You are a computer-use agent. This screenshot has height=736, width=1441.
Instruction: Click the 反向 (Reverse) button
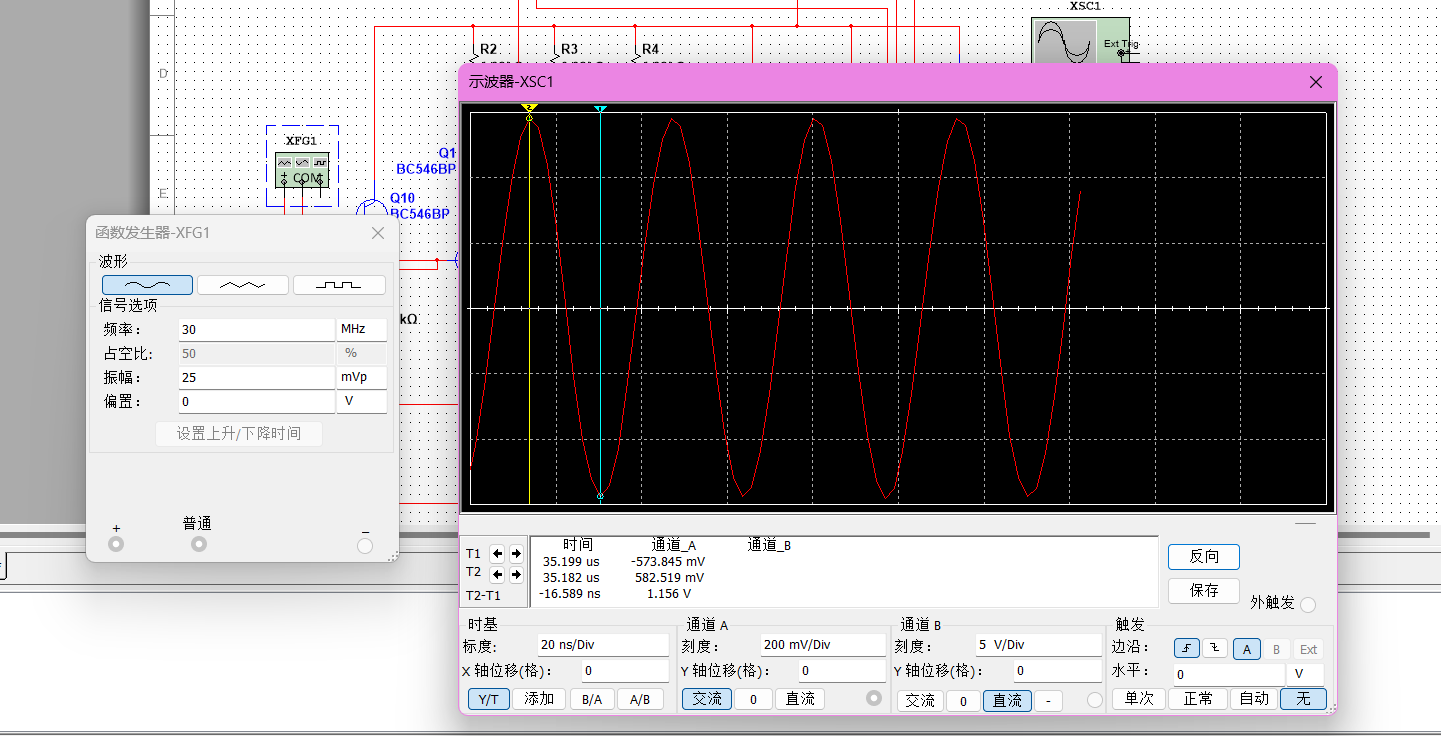point(1204,557)
